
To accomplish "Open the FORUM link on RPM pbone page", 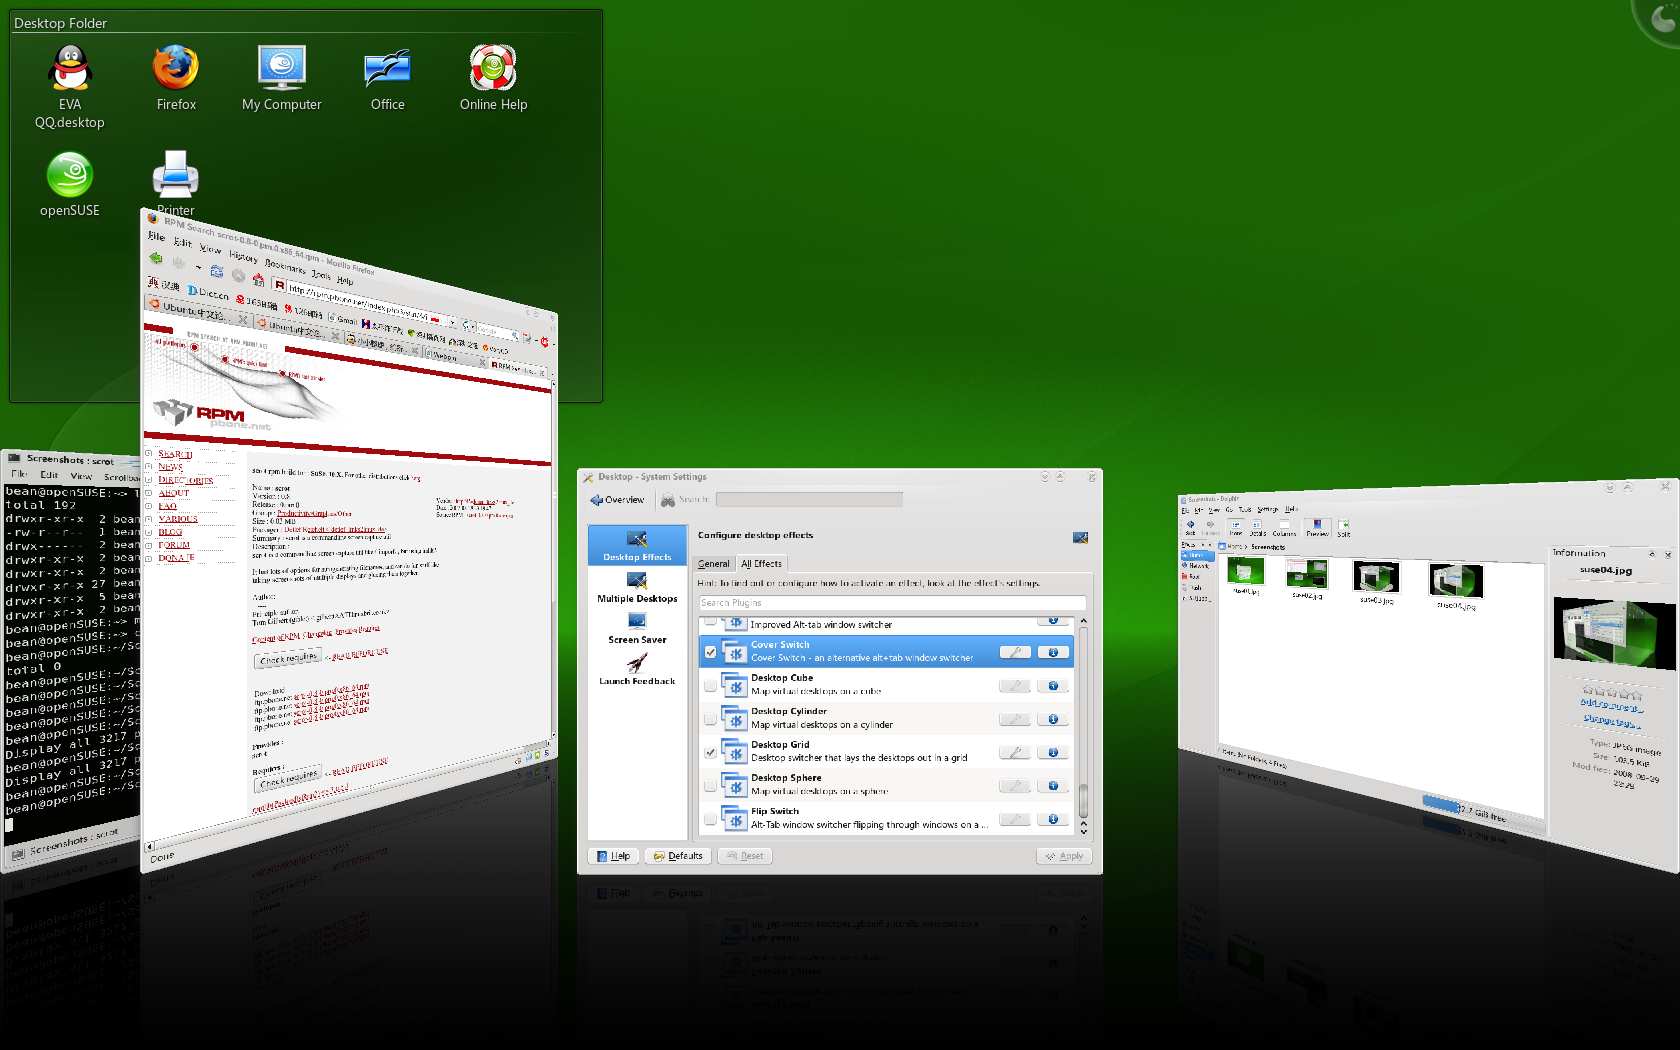I will pos(174,545).
